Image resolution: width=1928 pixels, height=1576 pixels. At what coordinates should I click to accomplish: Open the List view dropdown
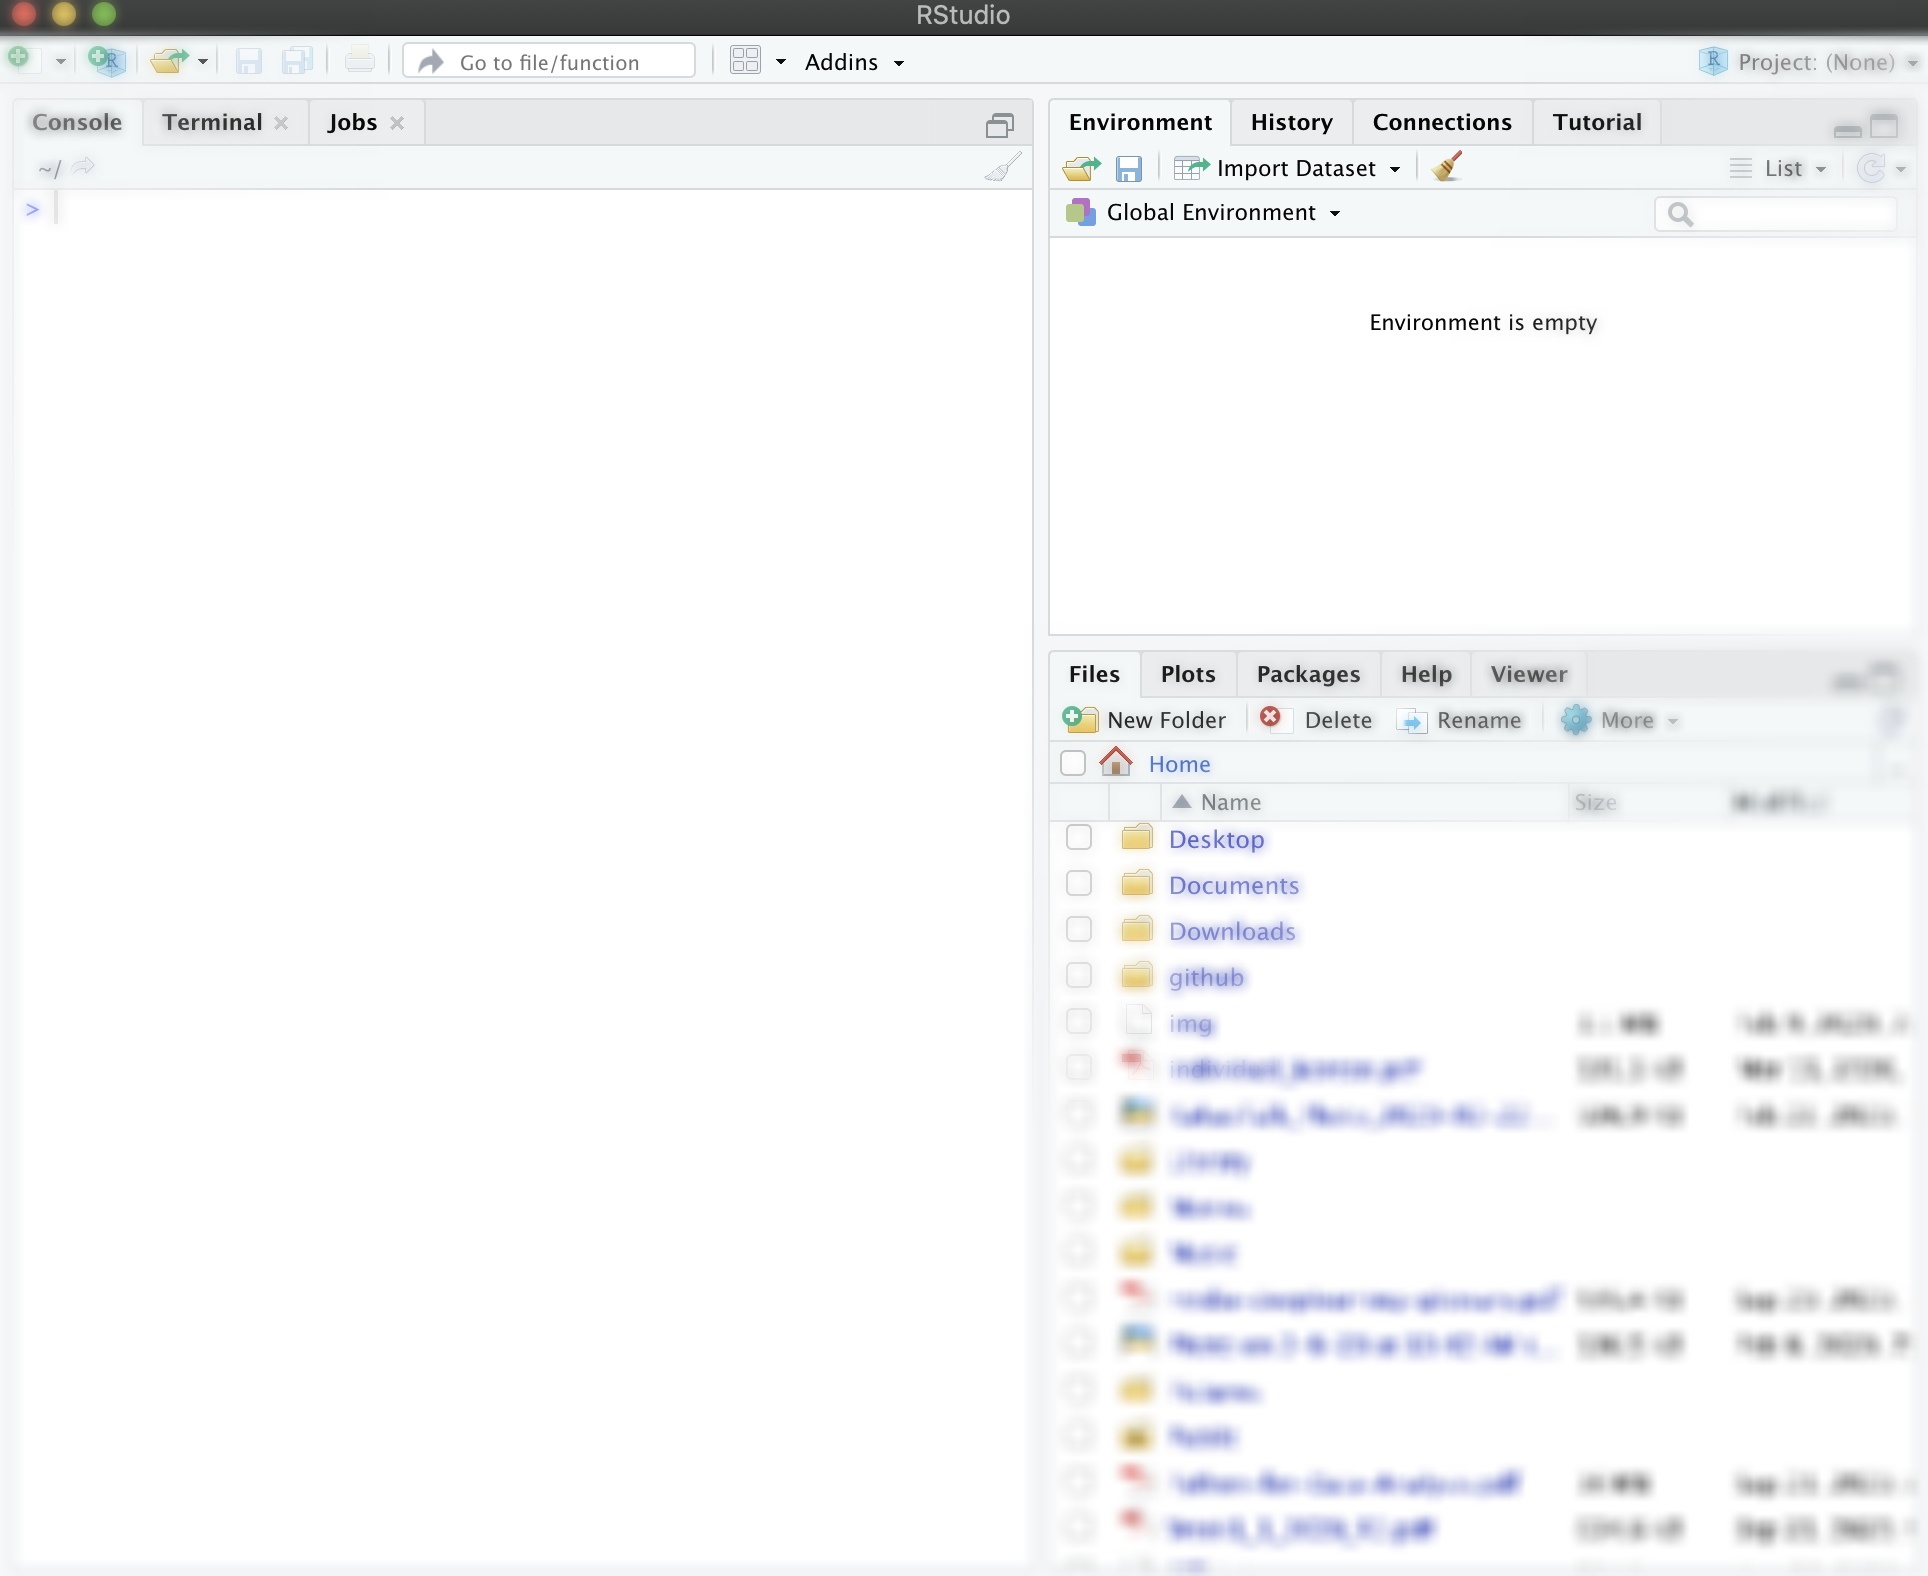pos(1779,168)
